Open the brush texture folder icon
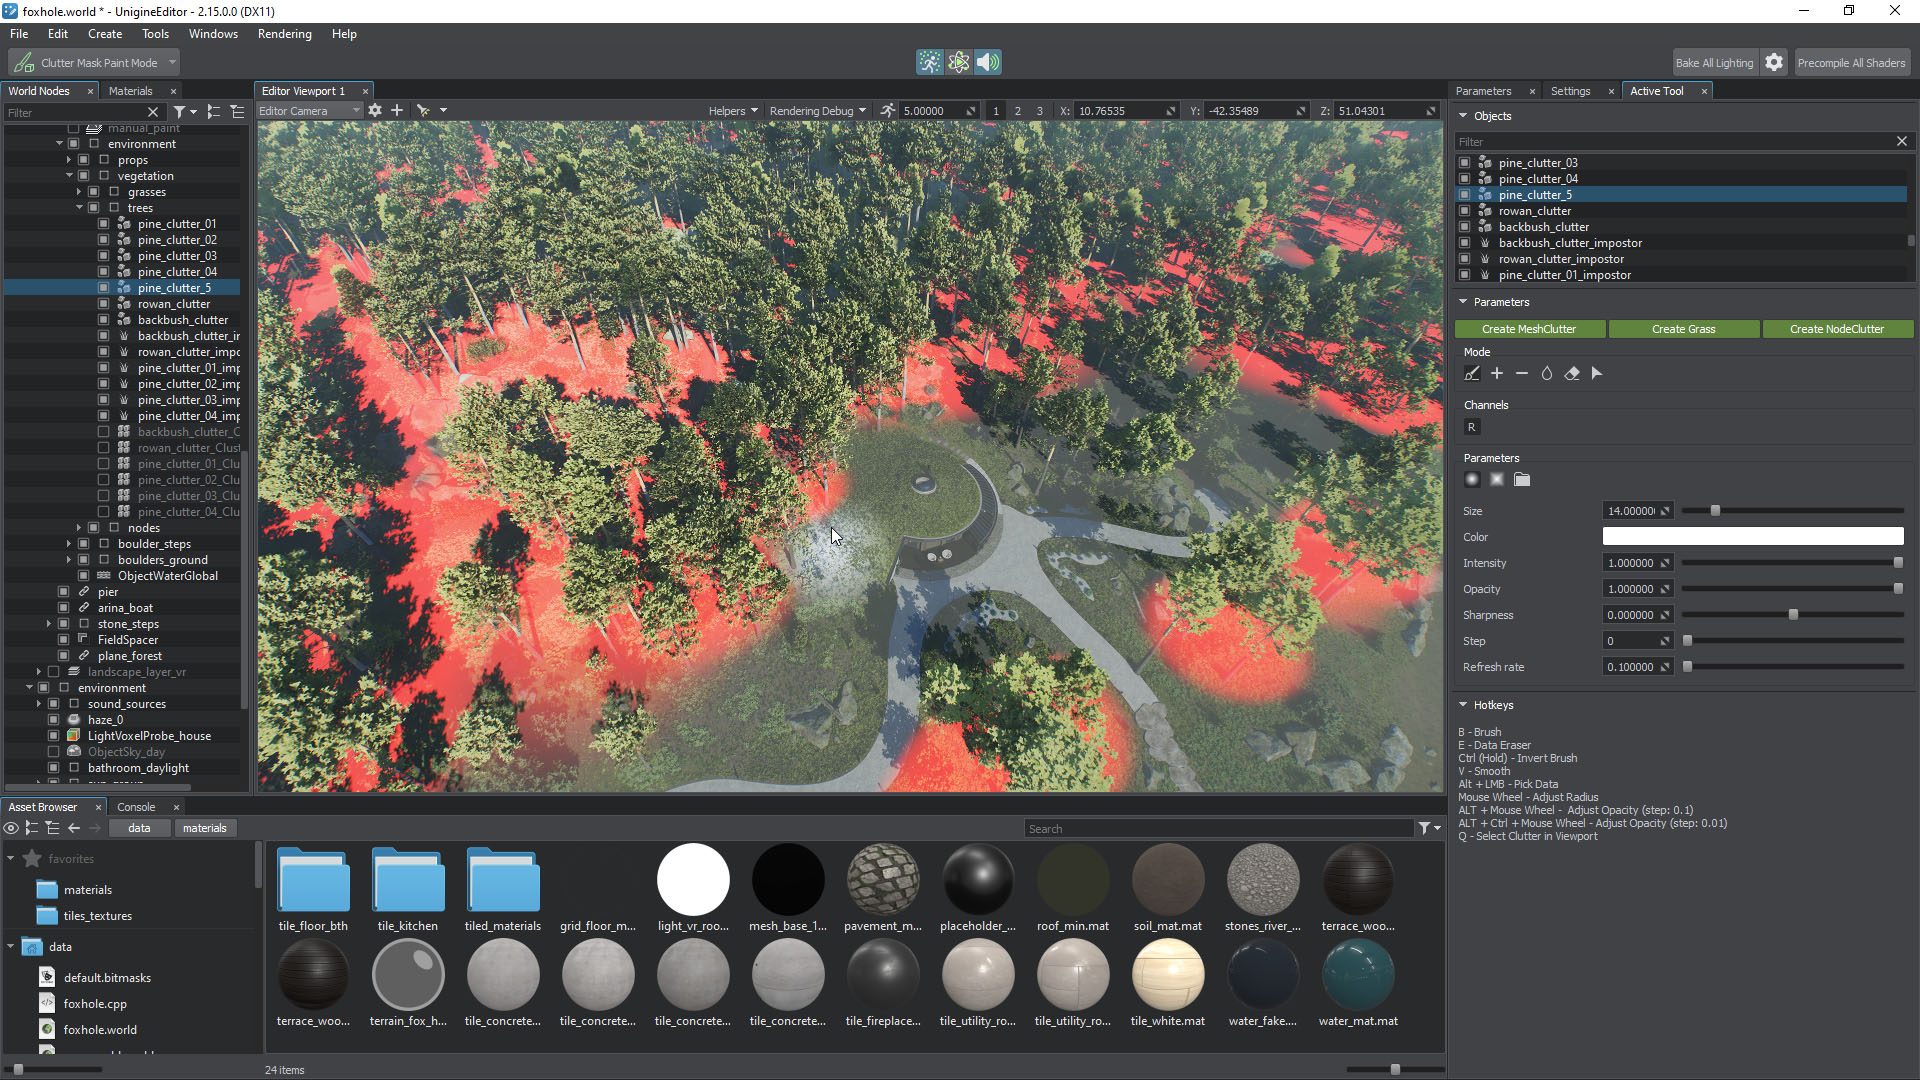1920x1080 pixels. point(1522,480)
